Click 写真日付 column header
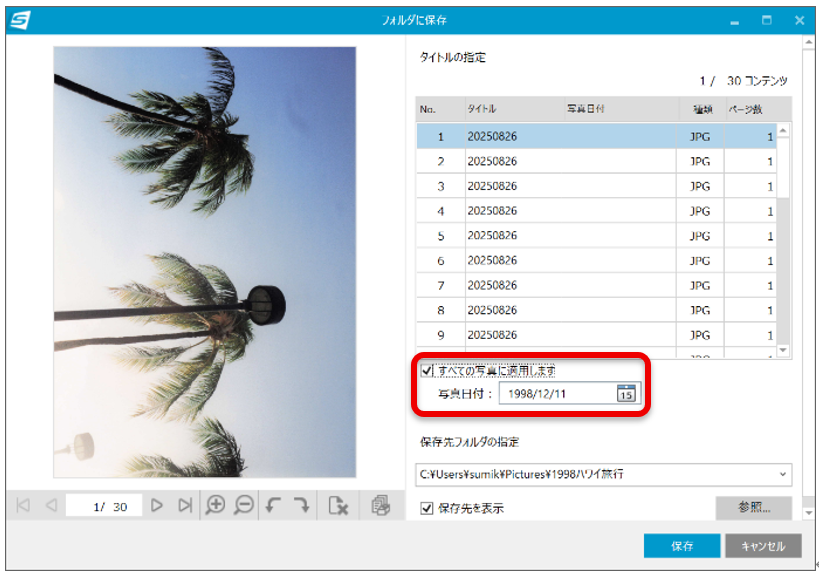819x575 pixels. (622, 109)
